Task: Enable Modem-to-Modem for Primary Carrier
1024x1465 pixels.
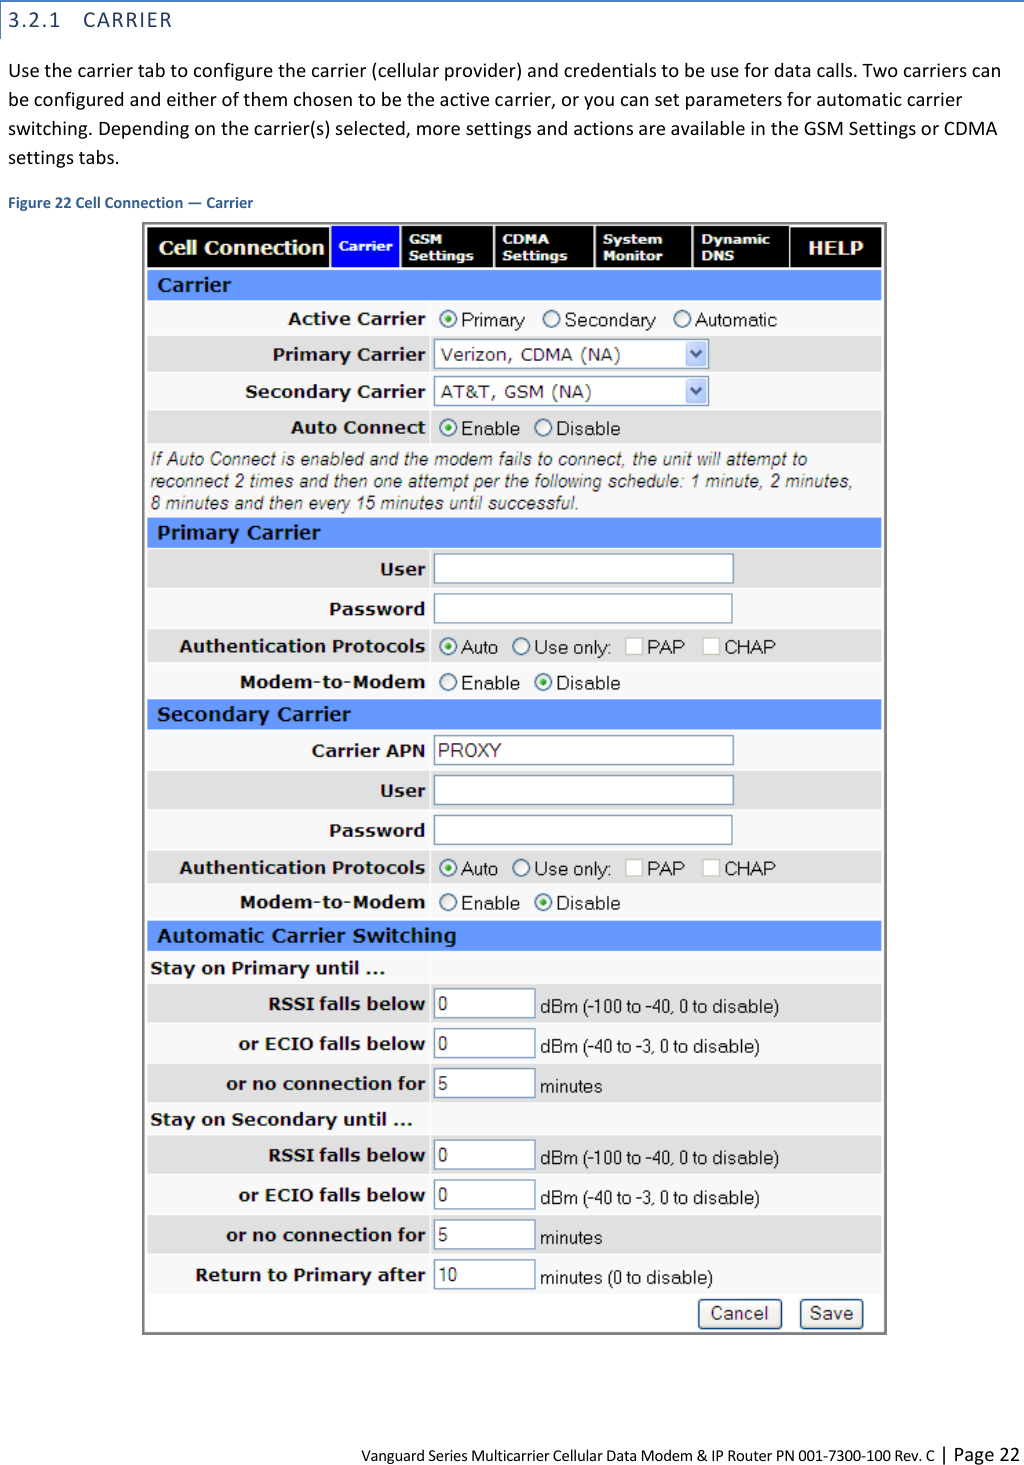Action: pos(448,682)
